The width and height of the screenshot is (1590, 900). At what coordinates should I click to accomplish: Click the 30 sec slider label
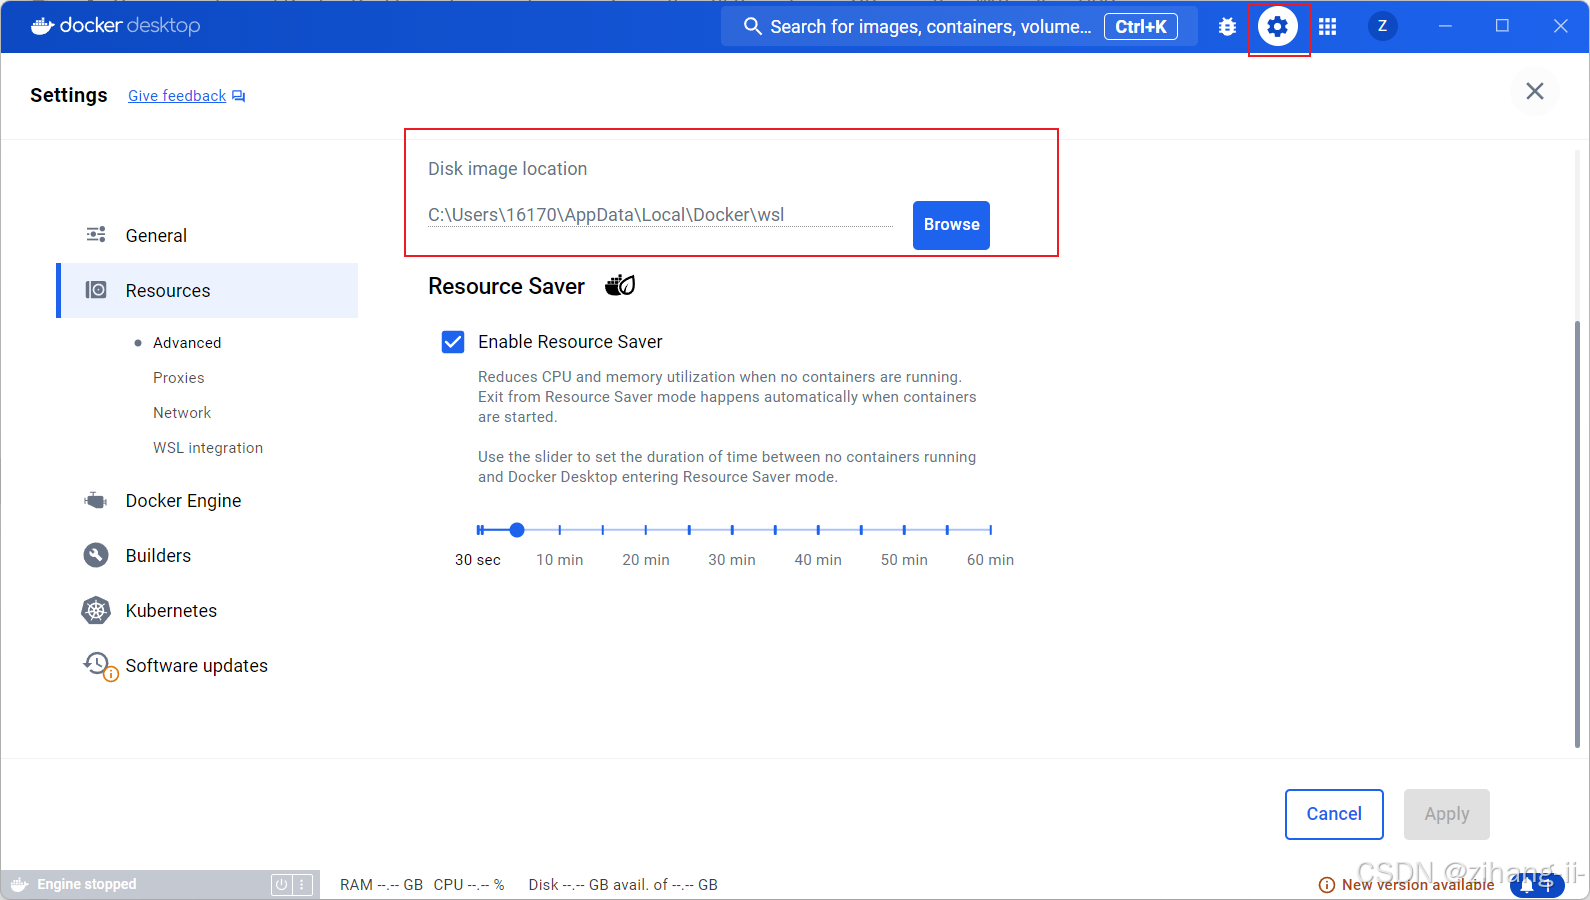478,560
